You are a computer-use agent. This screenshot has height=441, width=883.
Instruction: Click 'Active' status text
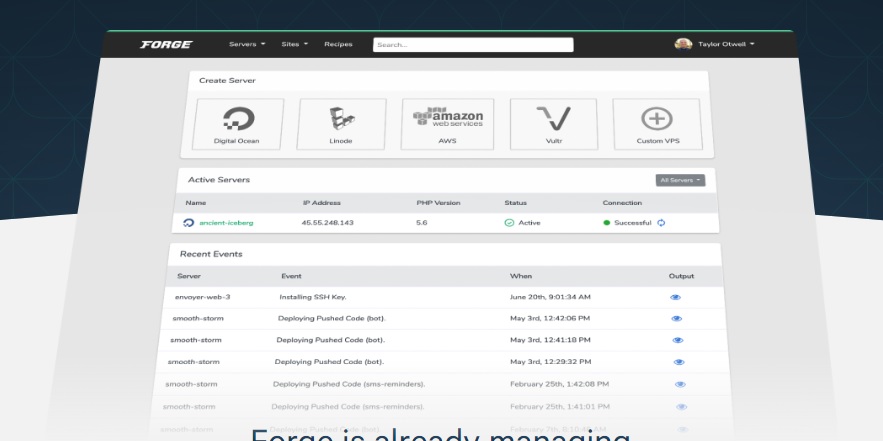[x=529, y=222]
